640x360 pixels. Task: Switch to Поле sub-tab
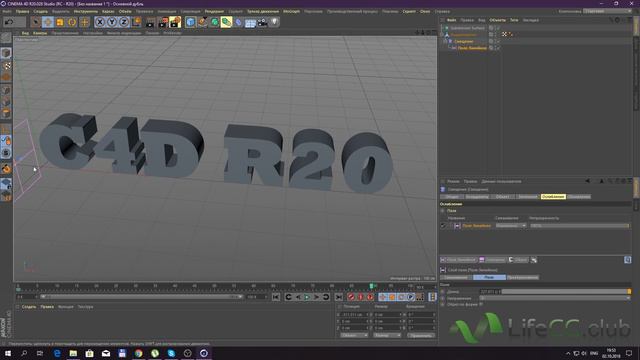tap(489, 278)
